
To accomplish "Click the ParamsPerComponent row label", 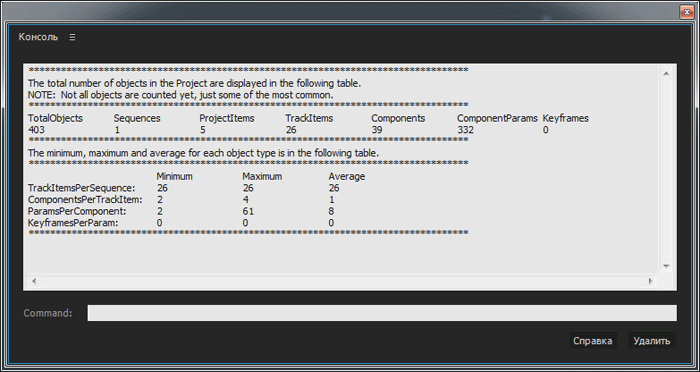I will pos(77,211).
